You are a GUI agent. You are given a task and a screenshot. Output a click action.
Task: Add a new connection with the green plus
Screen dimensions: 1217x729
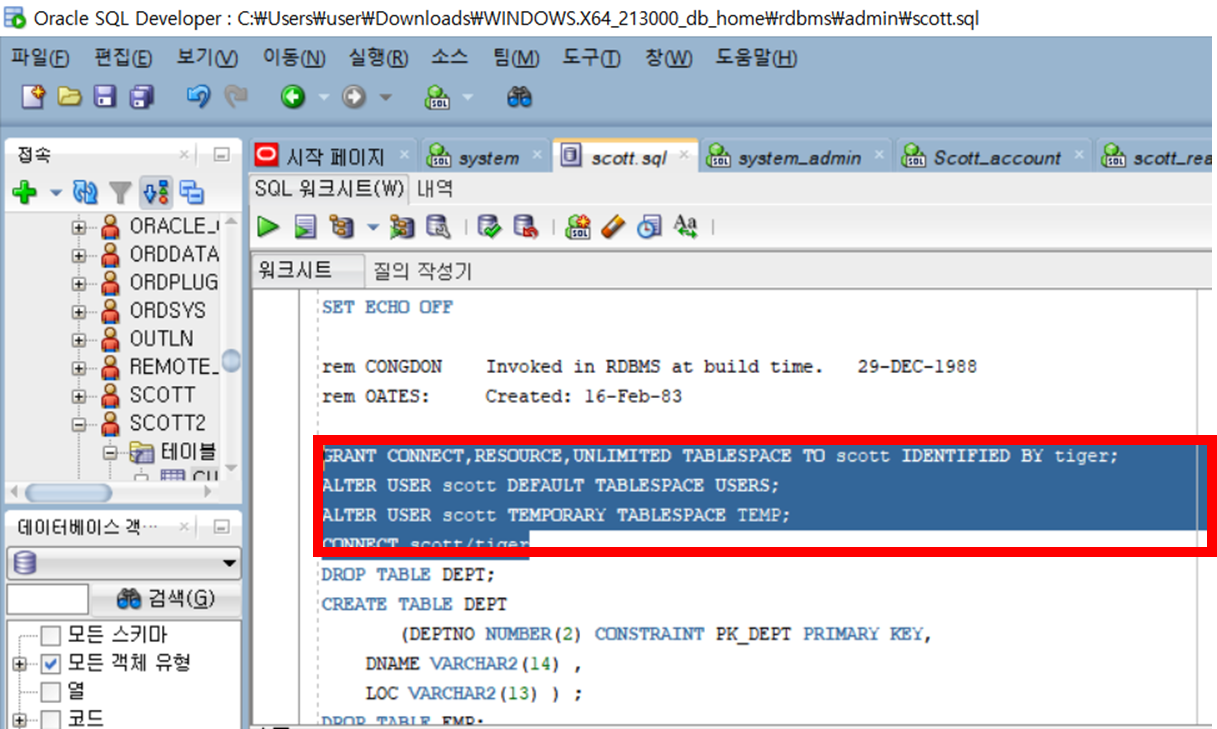click(24, 191)
